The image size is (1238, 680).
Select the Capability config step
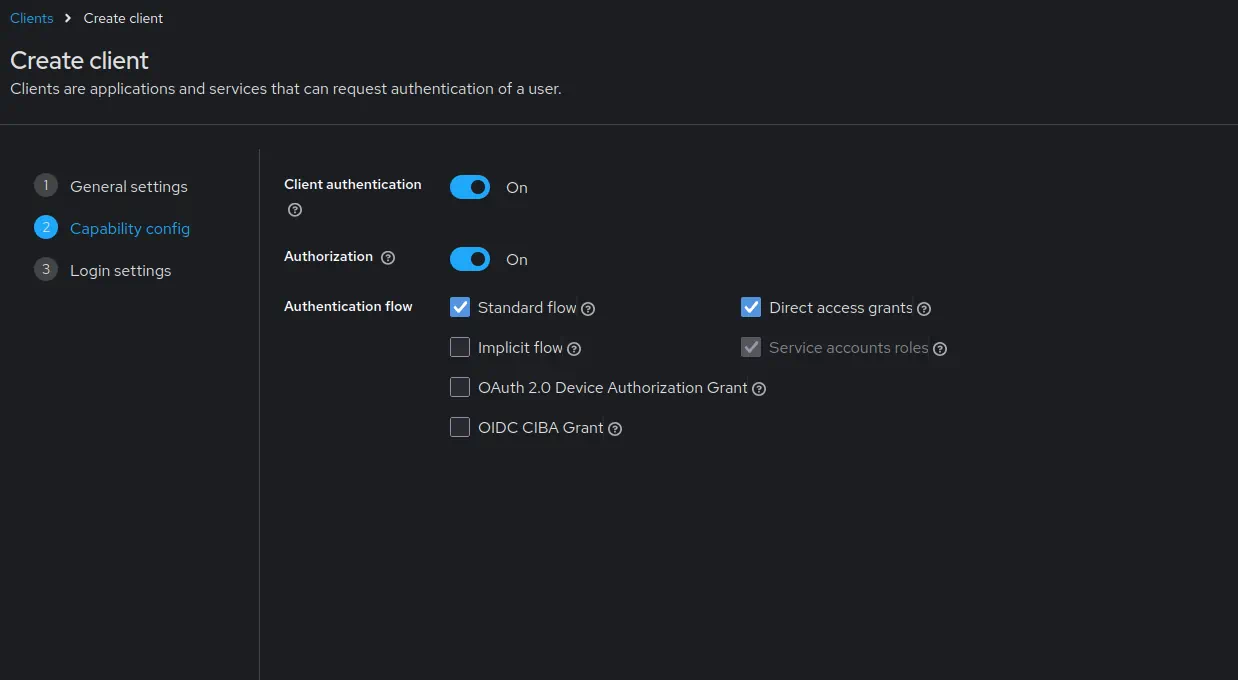click(129, 229)
